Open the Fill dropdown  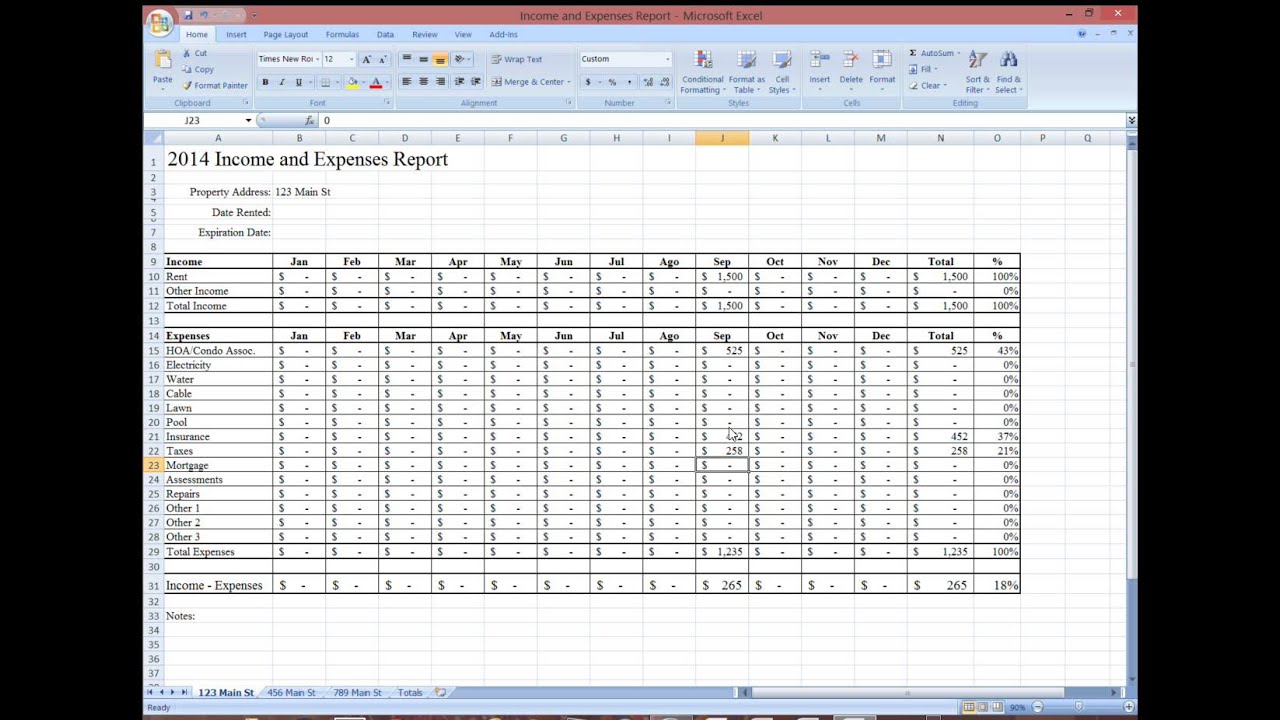pyautogui.click(x=924, y=69)
